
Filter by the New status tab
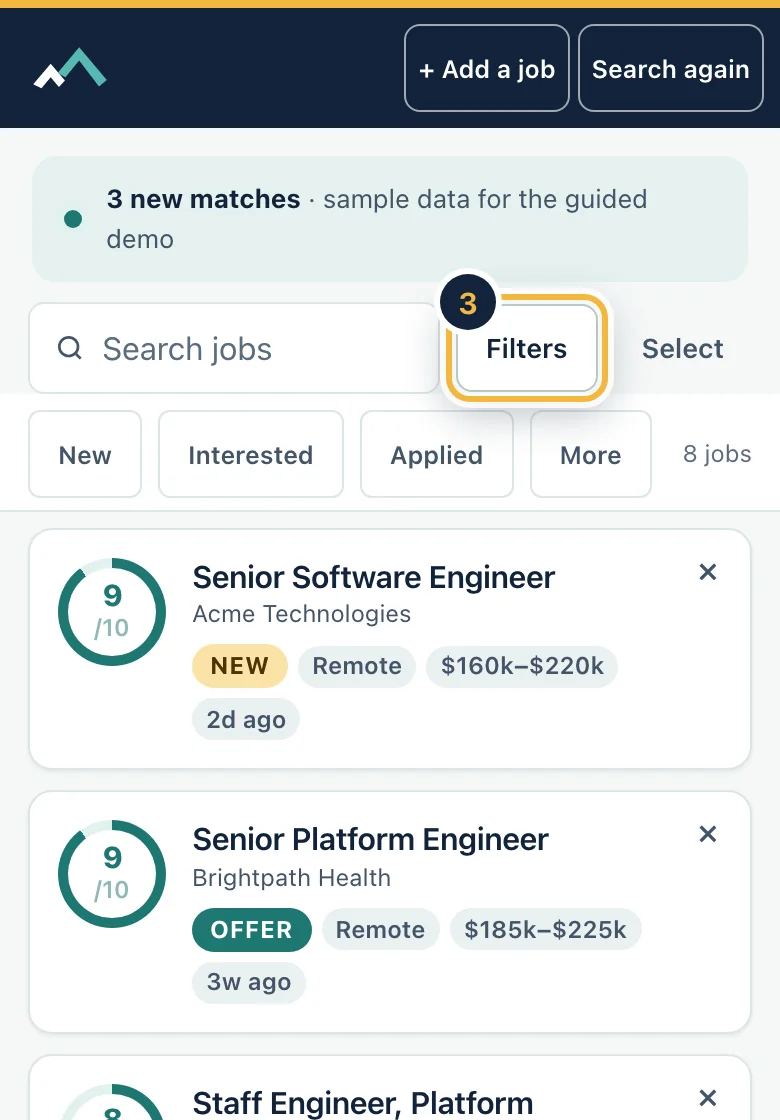pos(85,454)
